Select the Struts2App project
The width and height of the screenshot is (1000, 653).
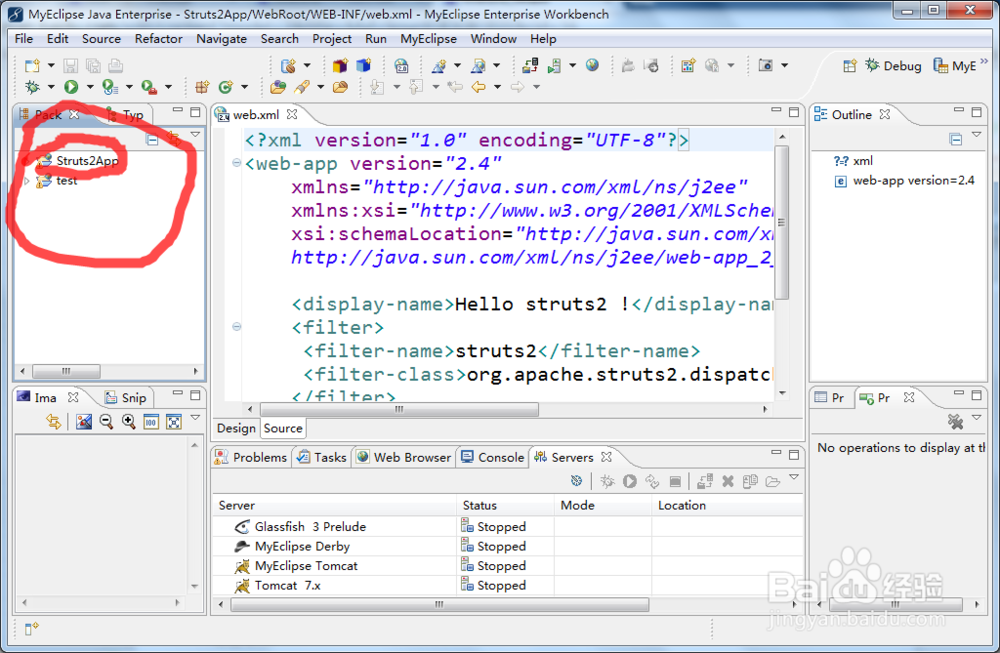pyautogui.click(x=87, y=161)
